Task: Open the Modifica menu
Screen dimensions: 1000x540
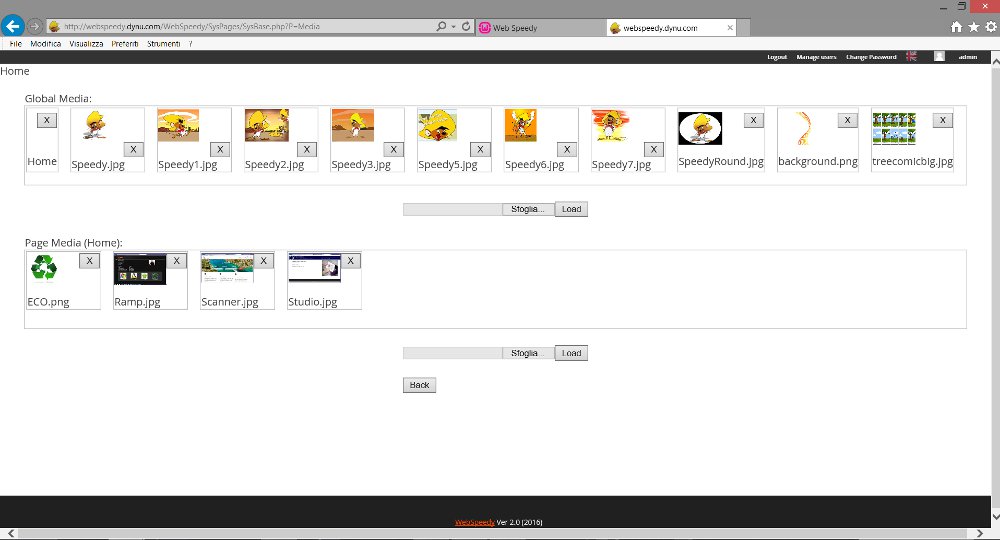Action: tap(46, 44)
